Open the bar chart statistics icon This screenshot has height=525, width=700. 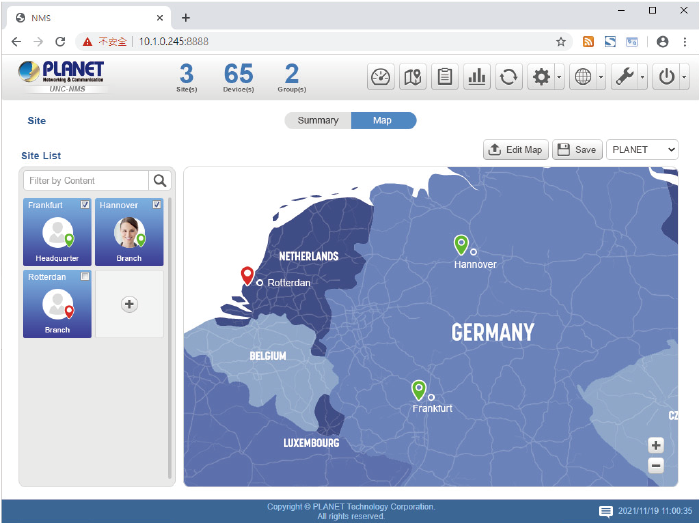point(477,77)
